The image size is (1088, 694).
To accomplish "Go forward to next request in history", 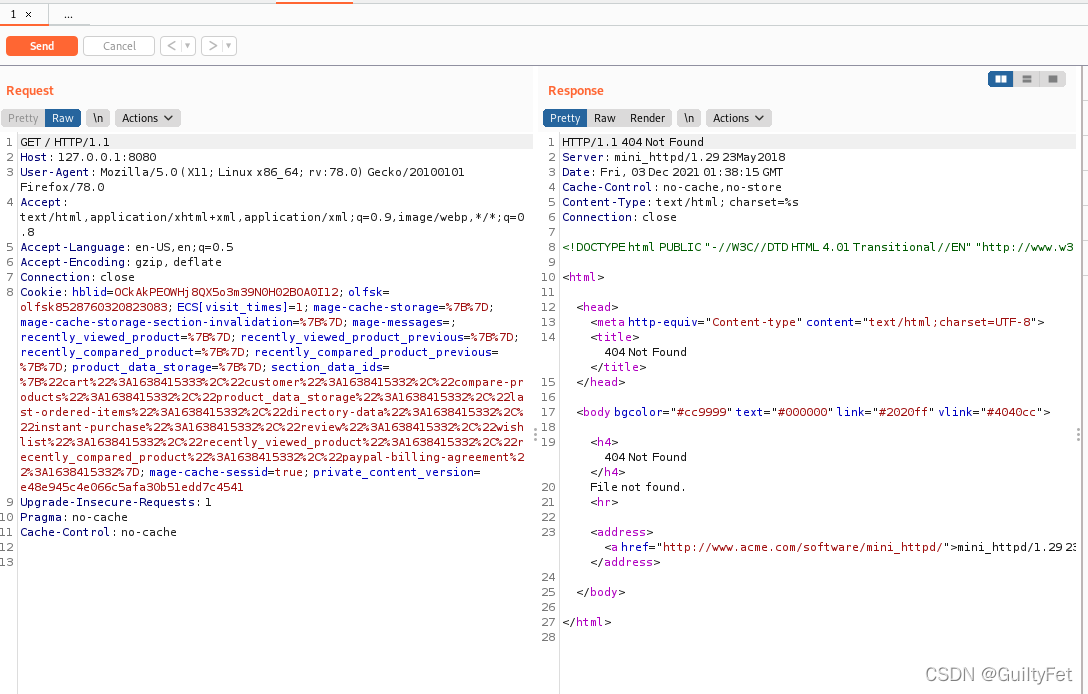I will [x=212, y=46].
